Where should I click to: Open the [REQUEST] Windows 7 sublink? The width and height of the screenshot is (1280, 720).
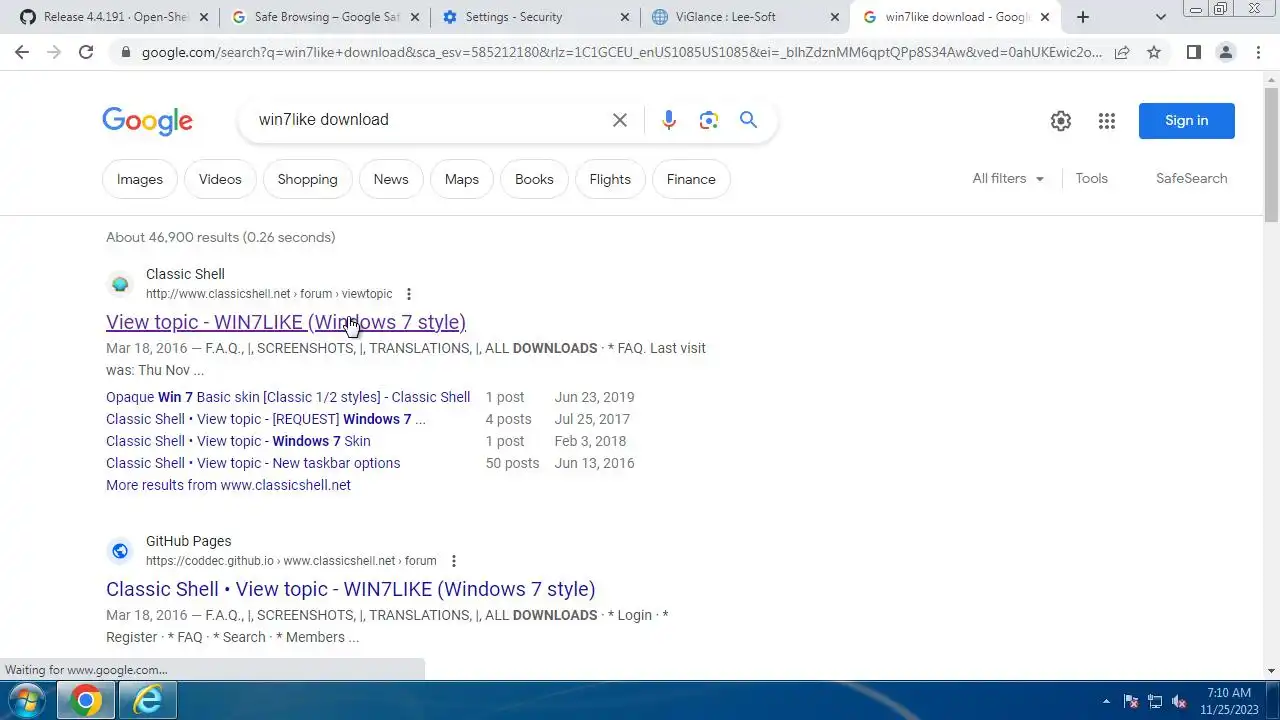266,419
